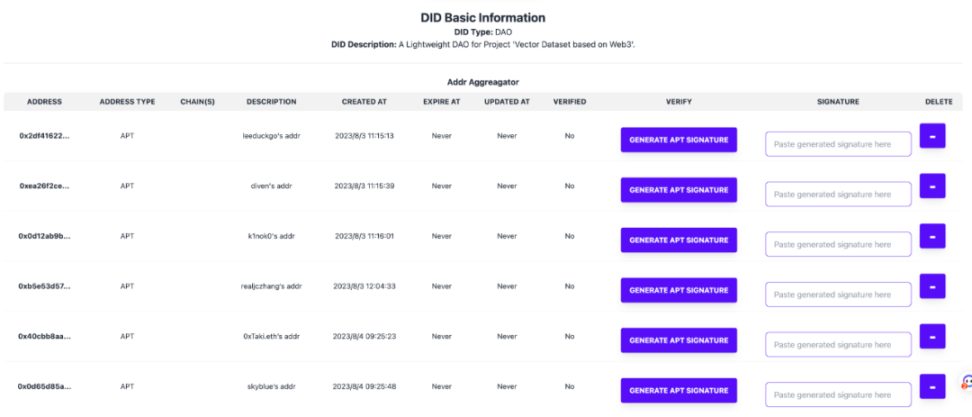Focus signature input for realjczhang's addr
972x417 pixels.
click(838, 294)
